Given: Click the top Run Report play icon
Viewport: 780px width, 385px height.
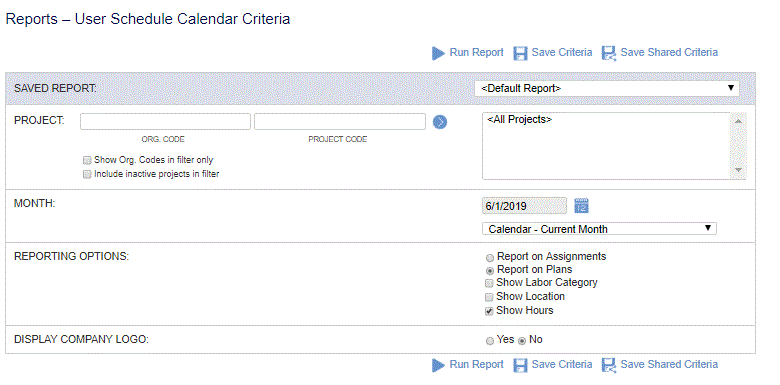Looking at the screenshot, I should pos(438,53).
